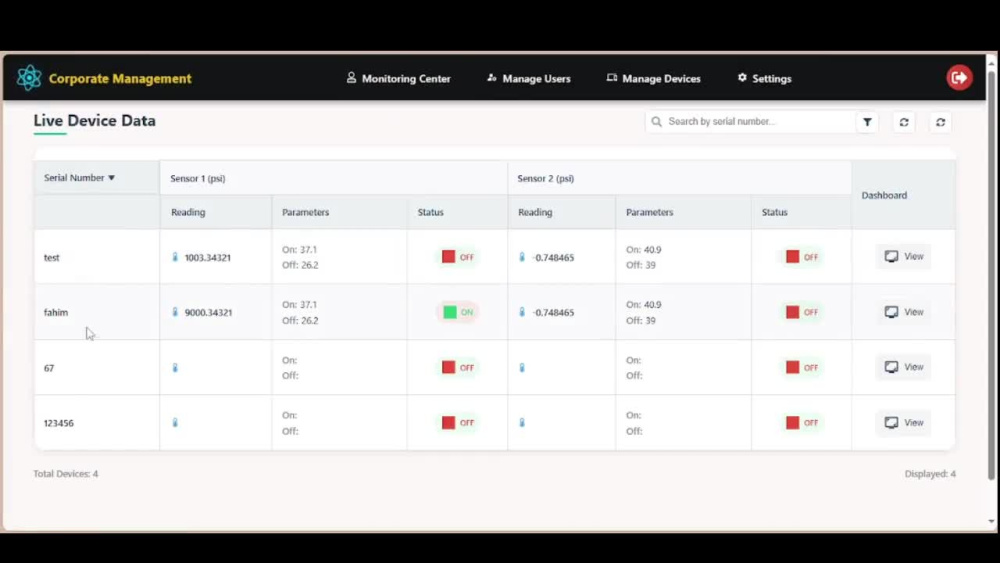The width and height of the screenshot is (1000, 563).
Task: Click the Corporate Management title link
Action: 120,78
